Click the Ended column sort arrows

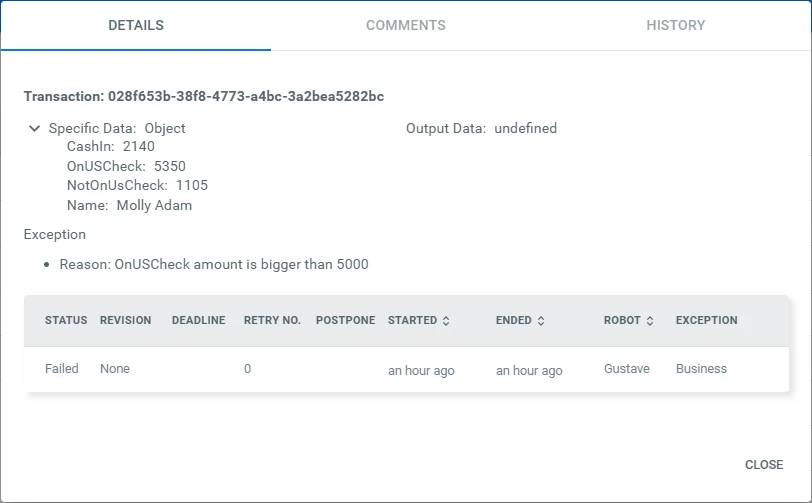[x=541, y=321]
